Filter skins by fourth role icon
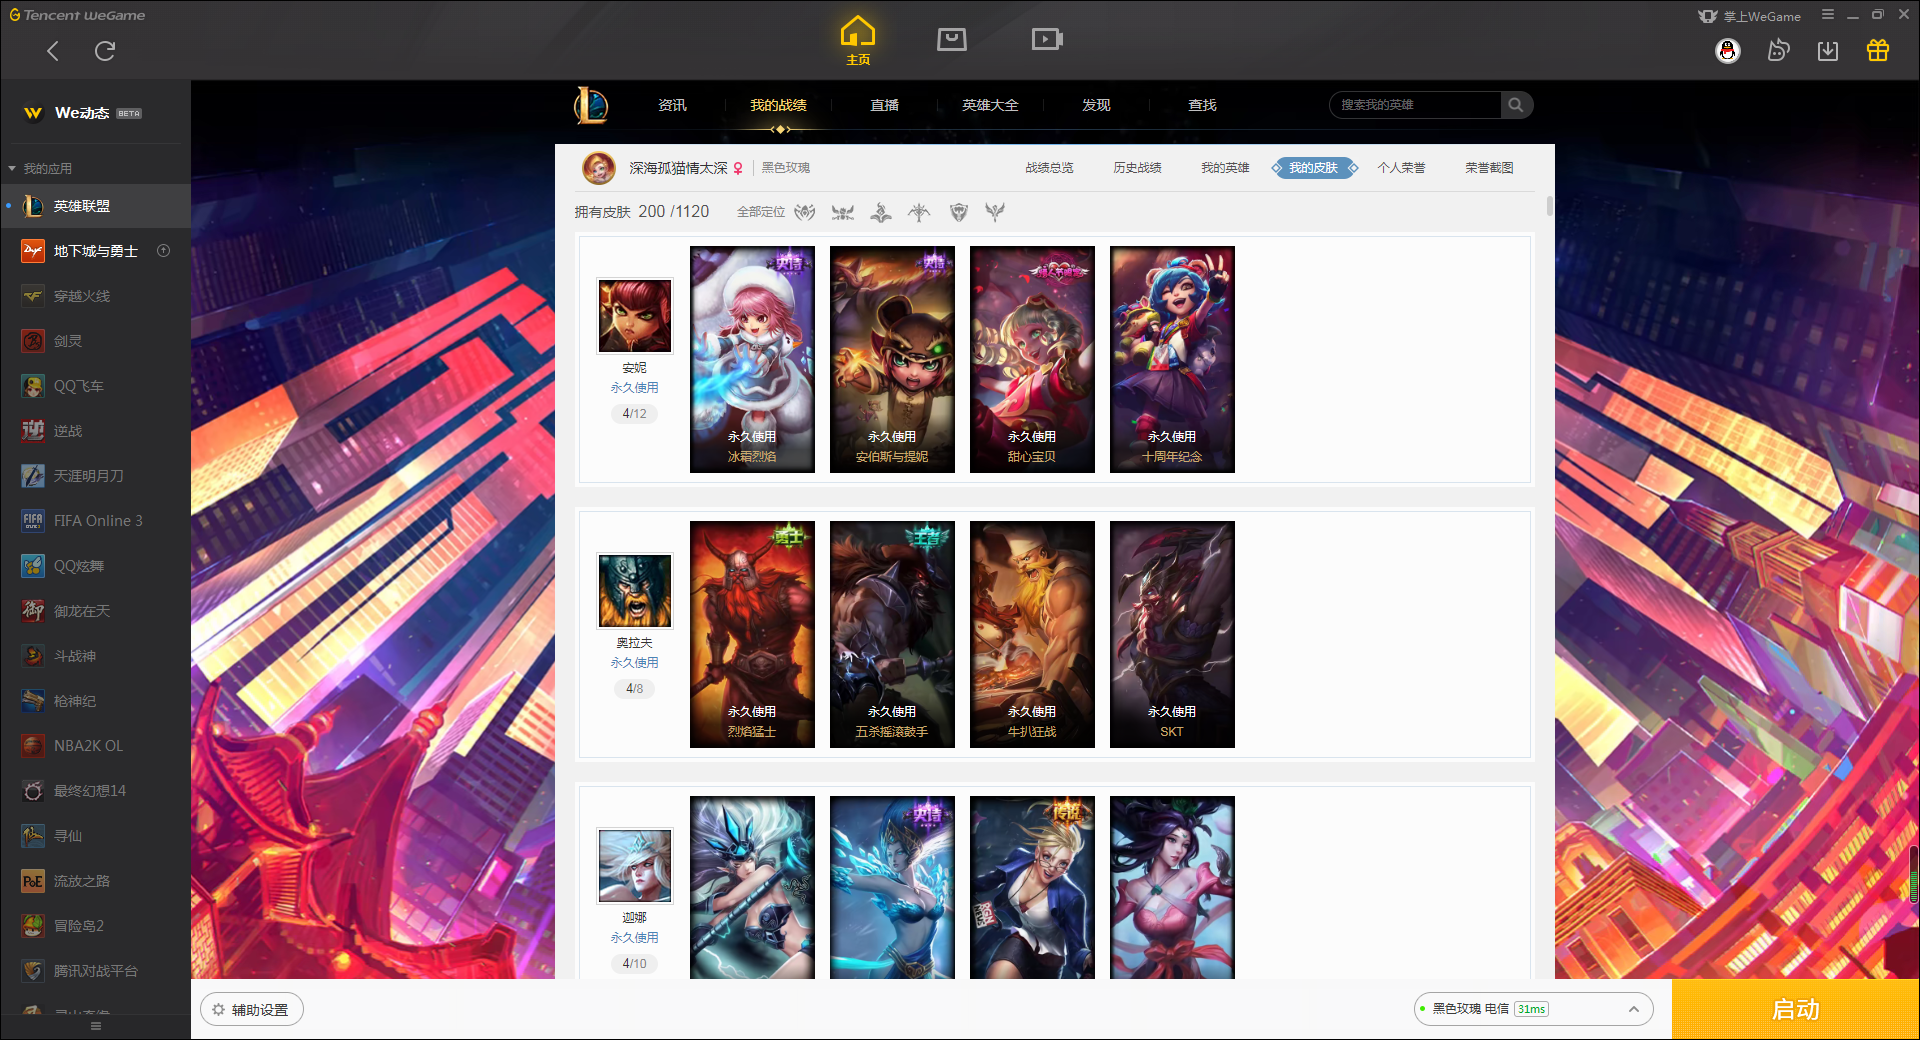Image resolution: width=1920 pixels, height=1040 pixels. point(919,212)
